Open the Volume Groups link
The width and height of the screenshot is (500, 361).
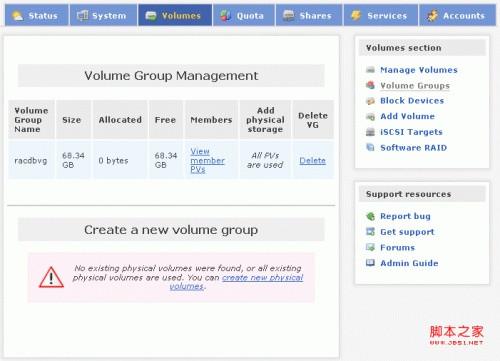coord(415,86)
